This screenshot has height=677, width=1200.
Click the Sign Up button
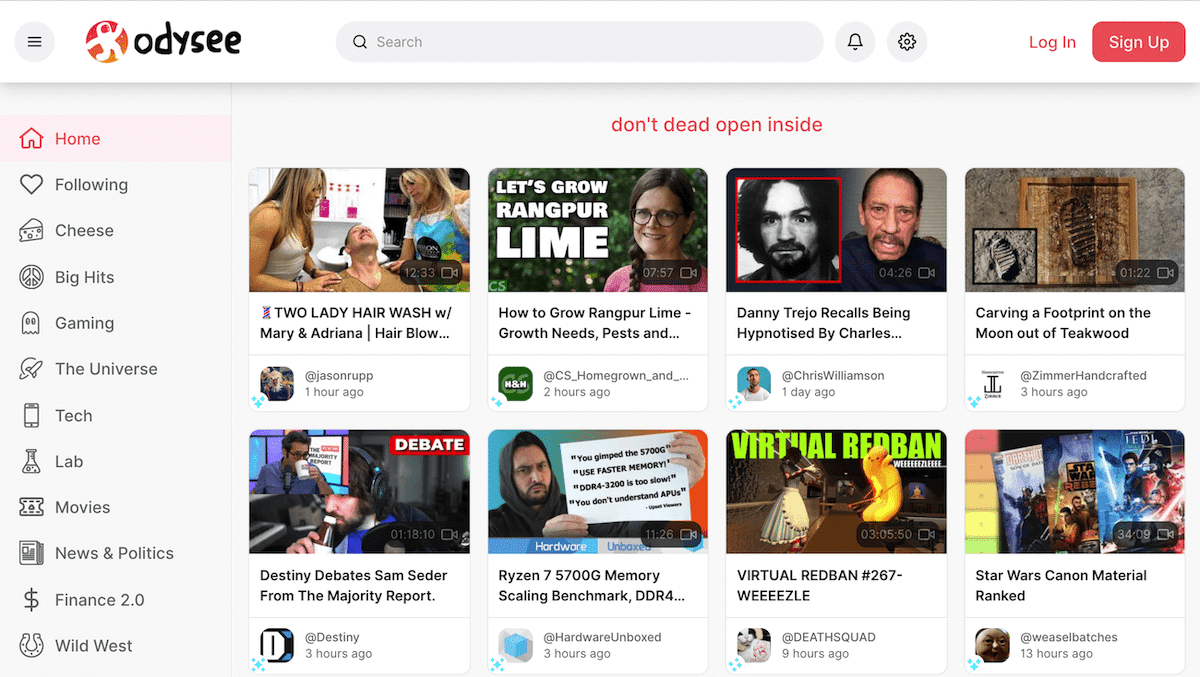click(x=1138, y=41)
